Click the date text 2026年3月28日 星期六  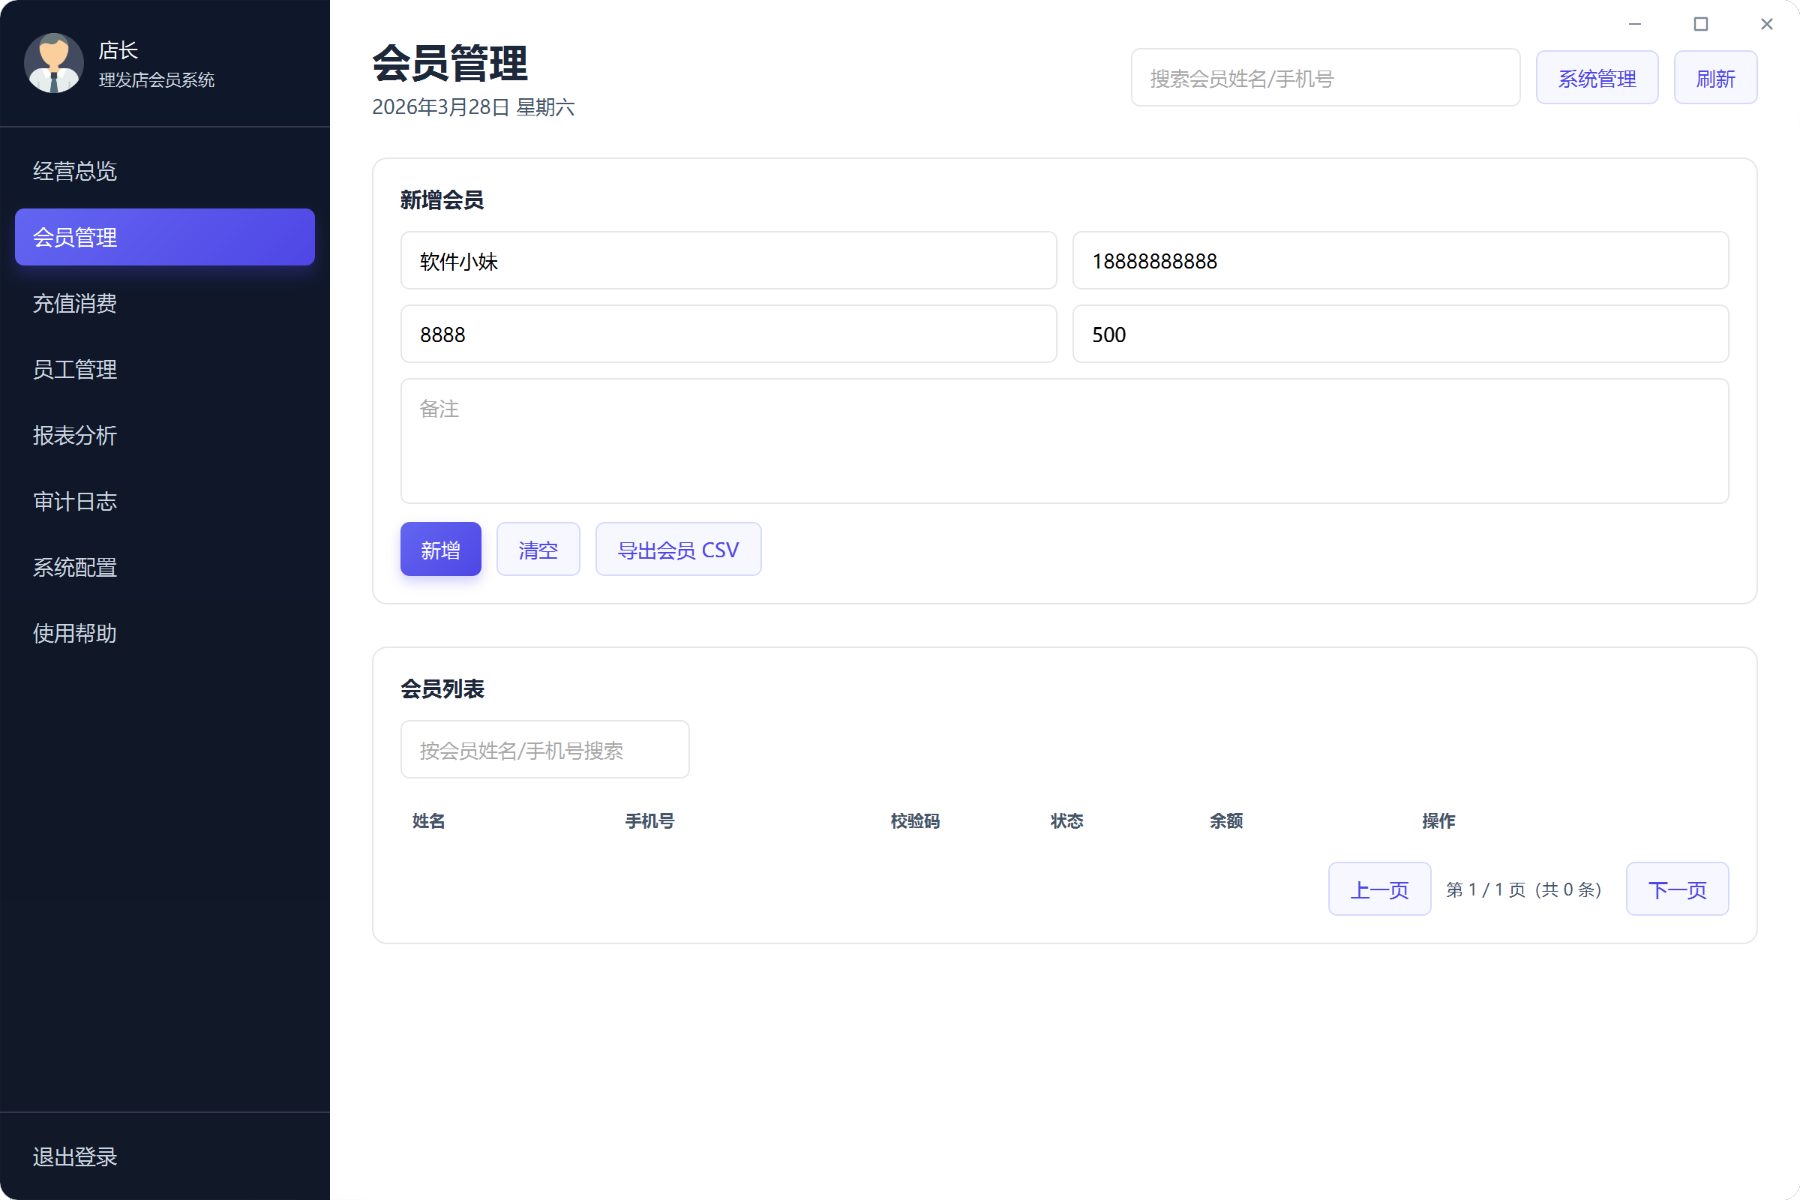(473, 107)
